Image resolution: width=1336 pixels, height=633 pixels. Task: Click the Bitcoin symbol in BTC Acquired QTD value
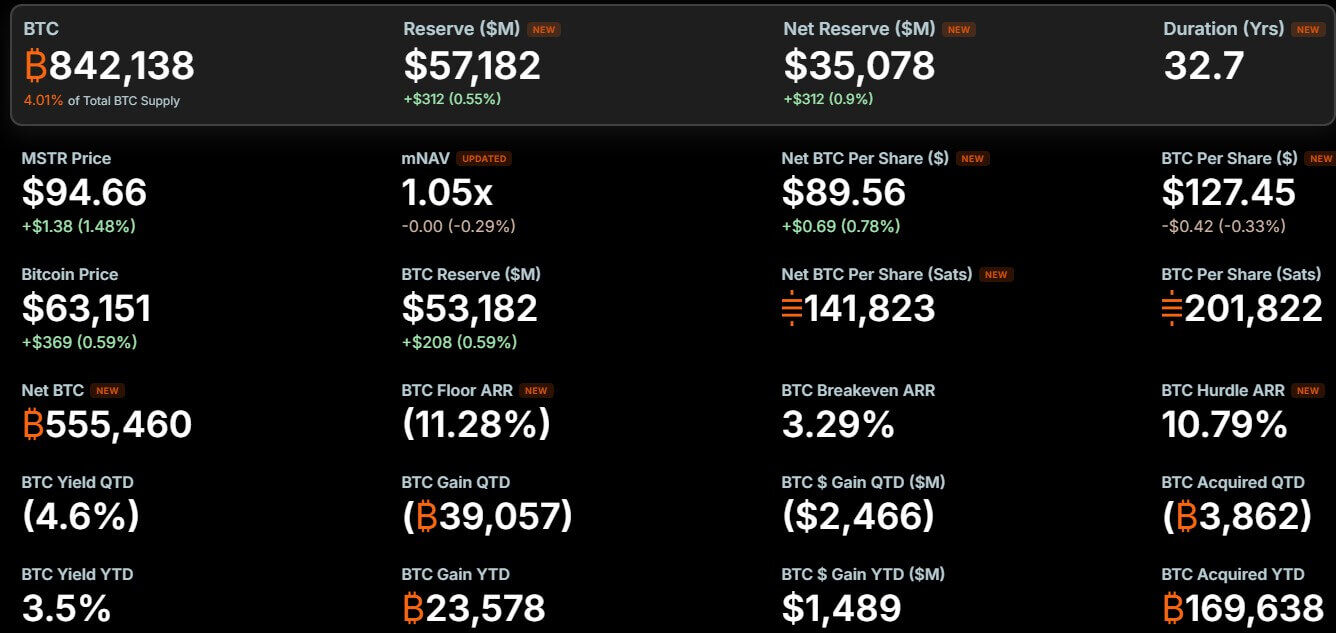1187,516
